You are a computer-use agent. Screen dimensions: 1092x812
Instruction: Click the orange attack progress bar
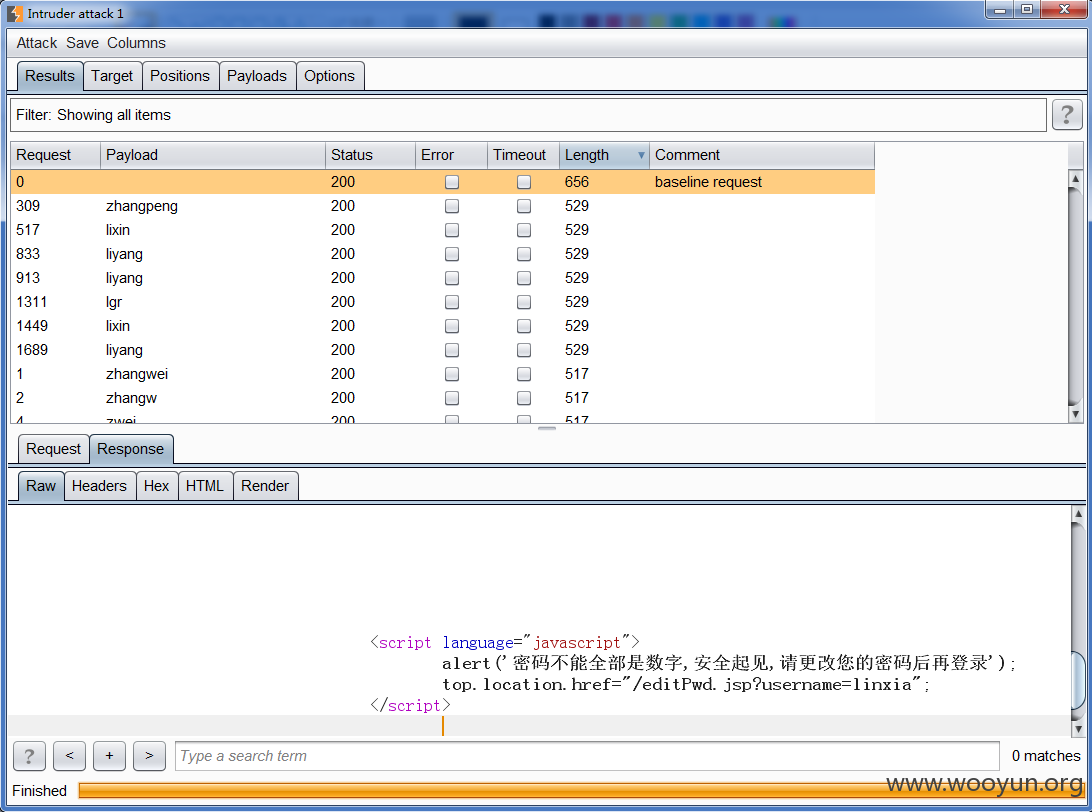click(x=581, y=790)
